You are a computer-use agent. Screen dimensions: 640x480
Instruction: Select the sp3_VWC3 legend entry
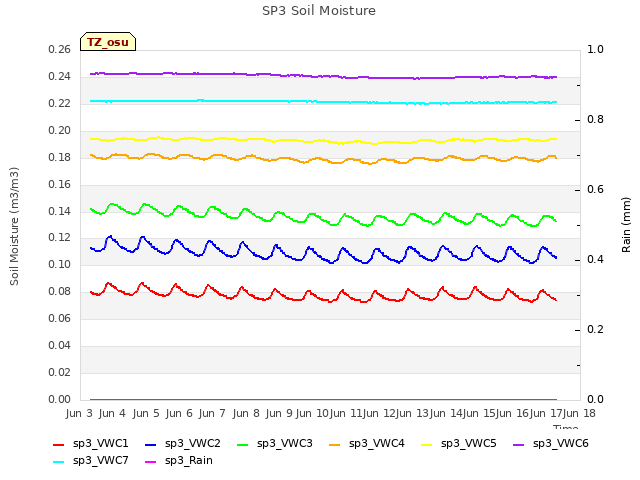(x=275, y=444)
